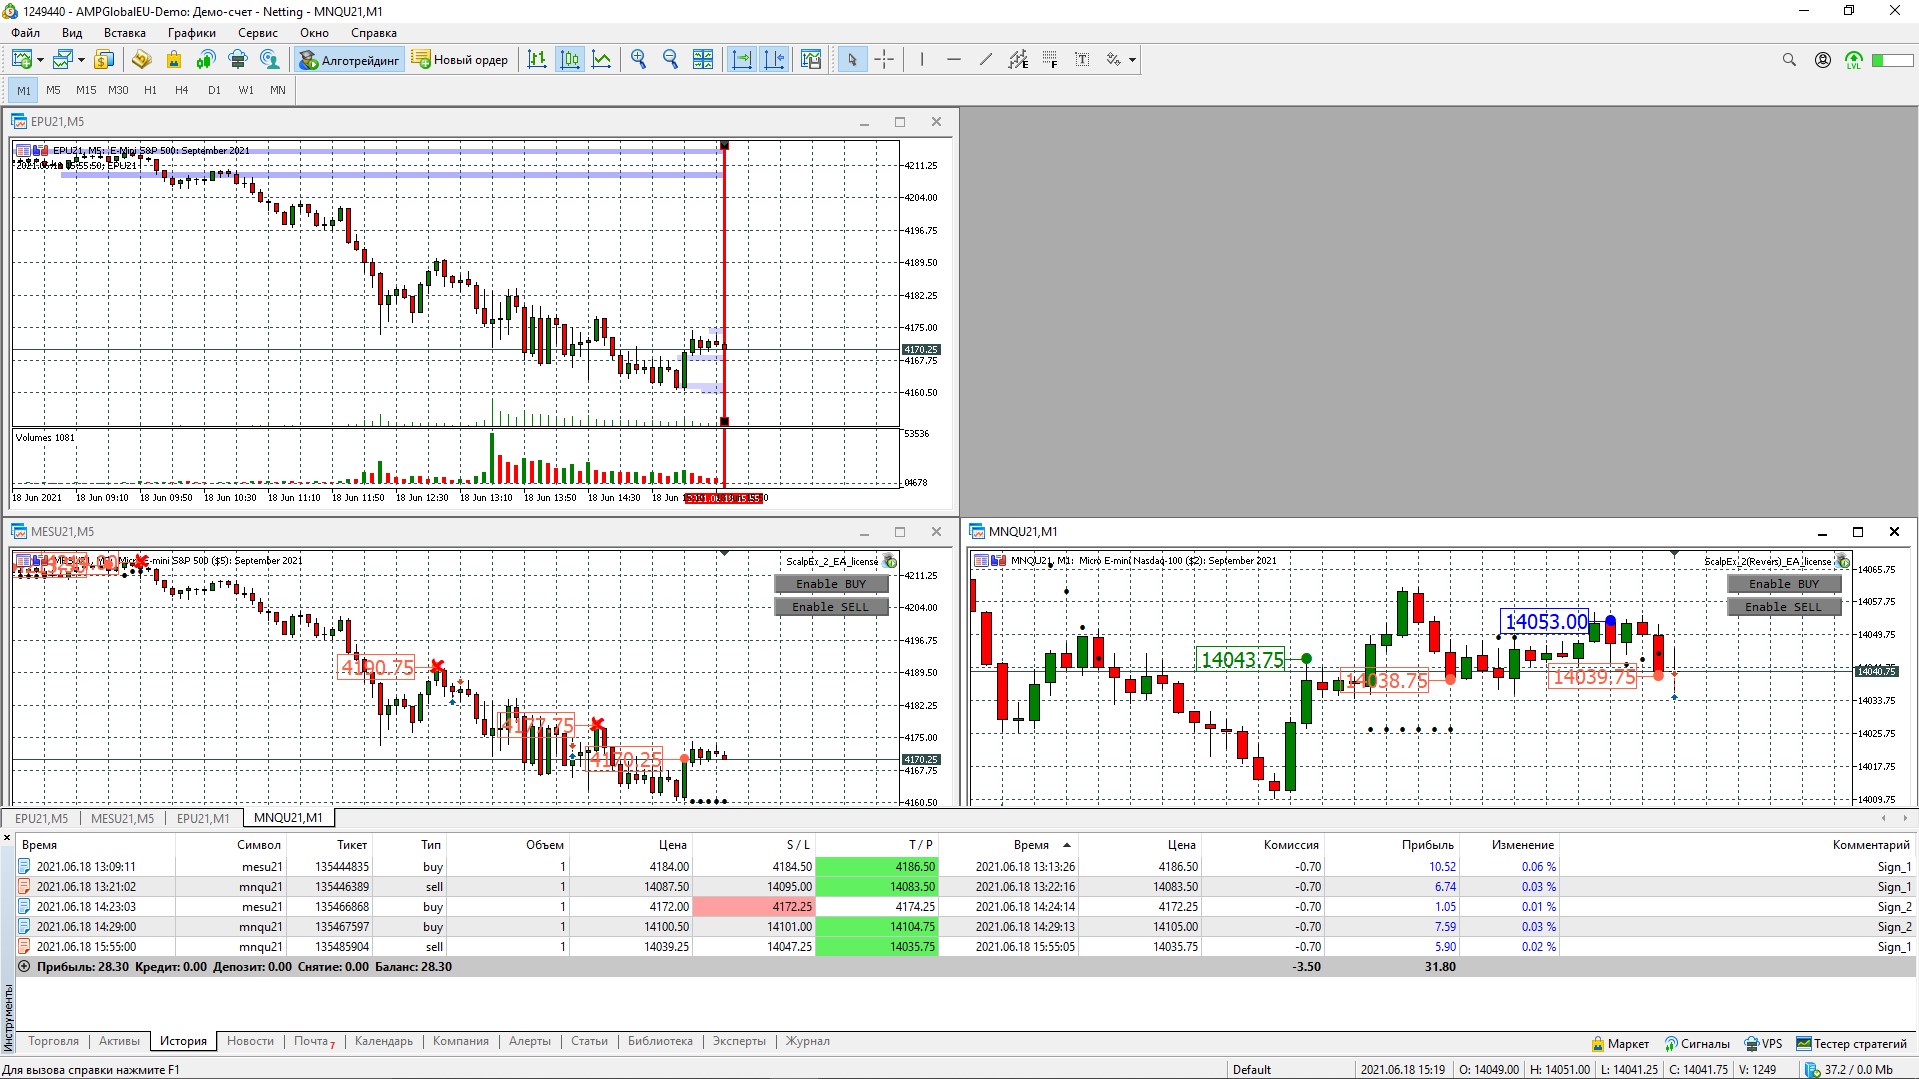Select the D1 timeframe
This screenshot has height=1079, width=1919.
tap(214, 90)
